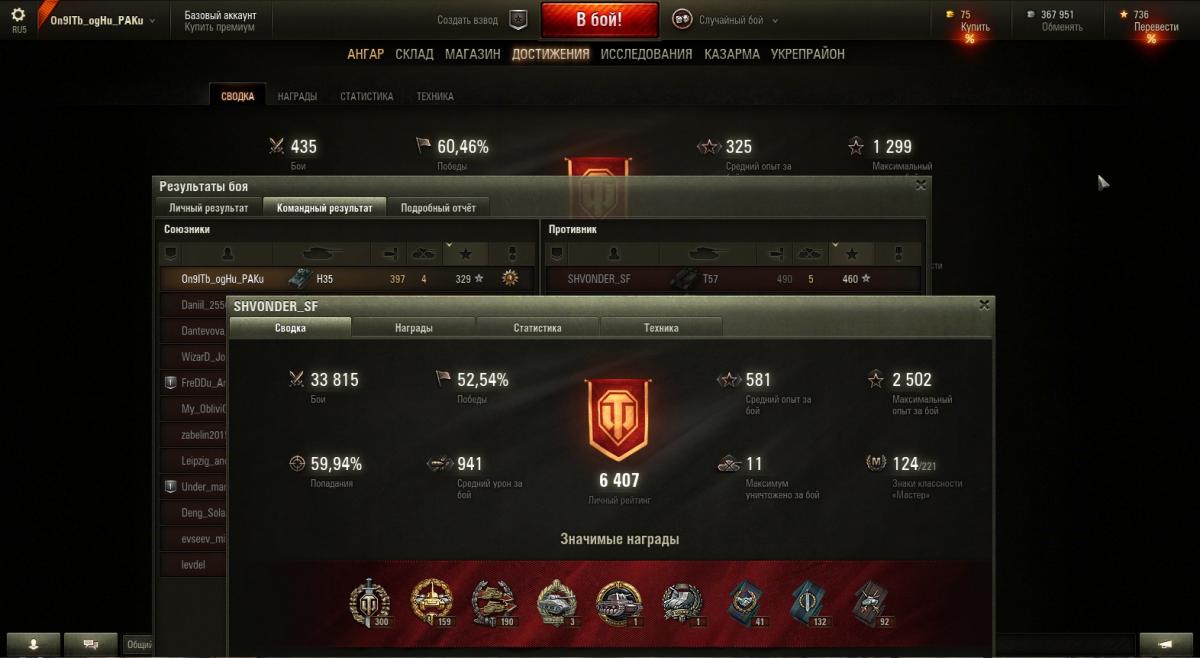The image size is (1200, 658).
Task: Switch to the Награды tab in SHVONDER_SF window
Action: click(x=414, y=327)
